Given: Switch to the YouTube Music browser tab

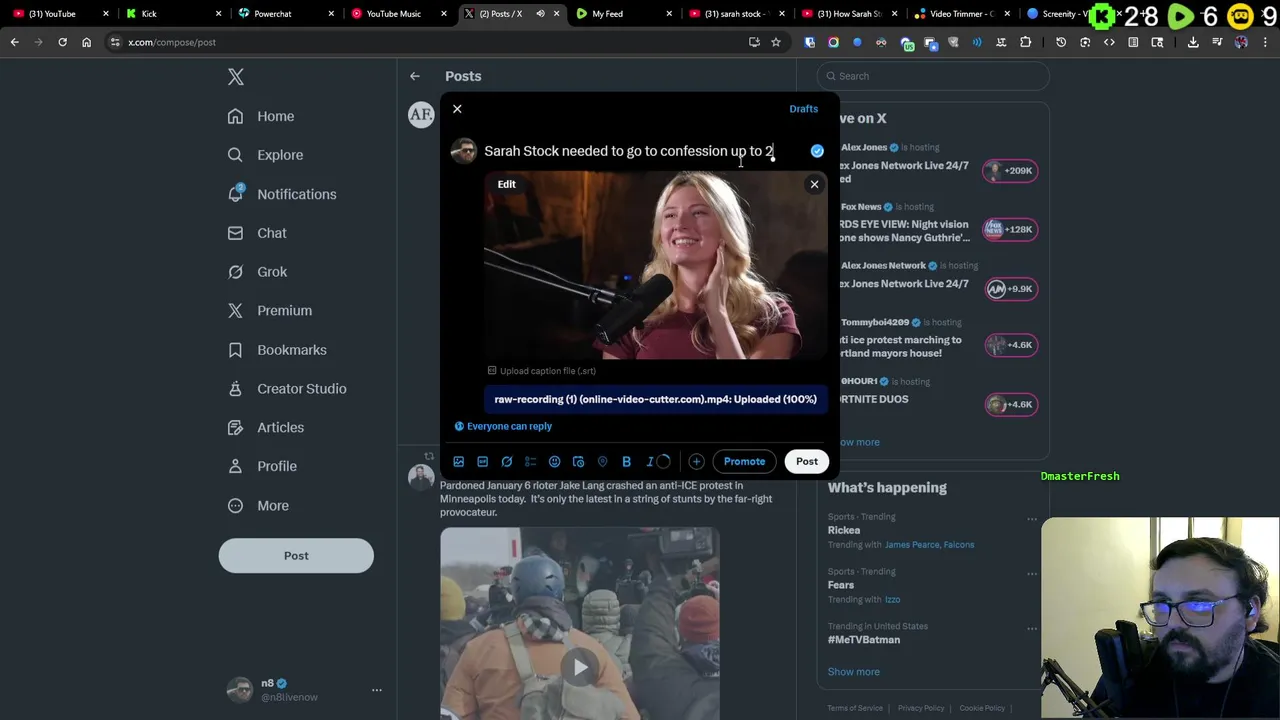Looking at the screenshot, I should [399, 14].
